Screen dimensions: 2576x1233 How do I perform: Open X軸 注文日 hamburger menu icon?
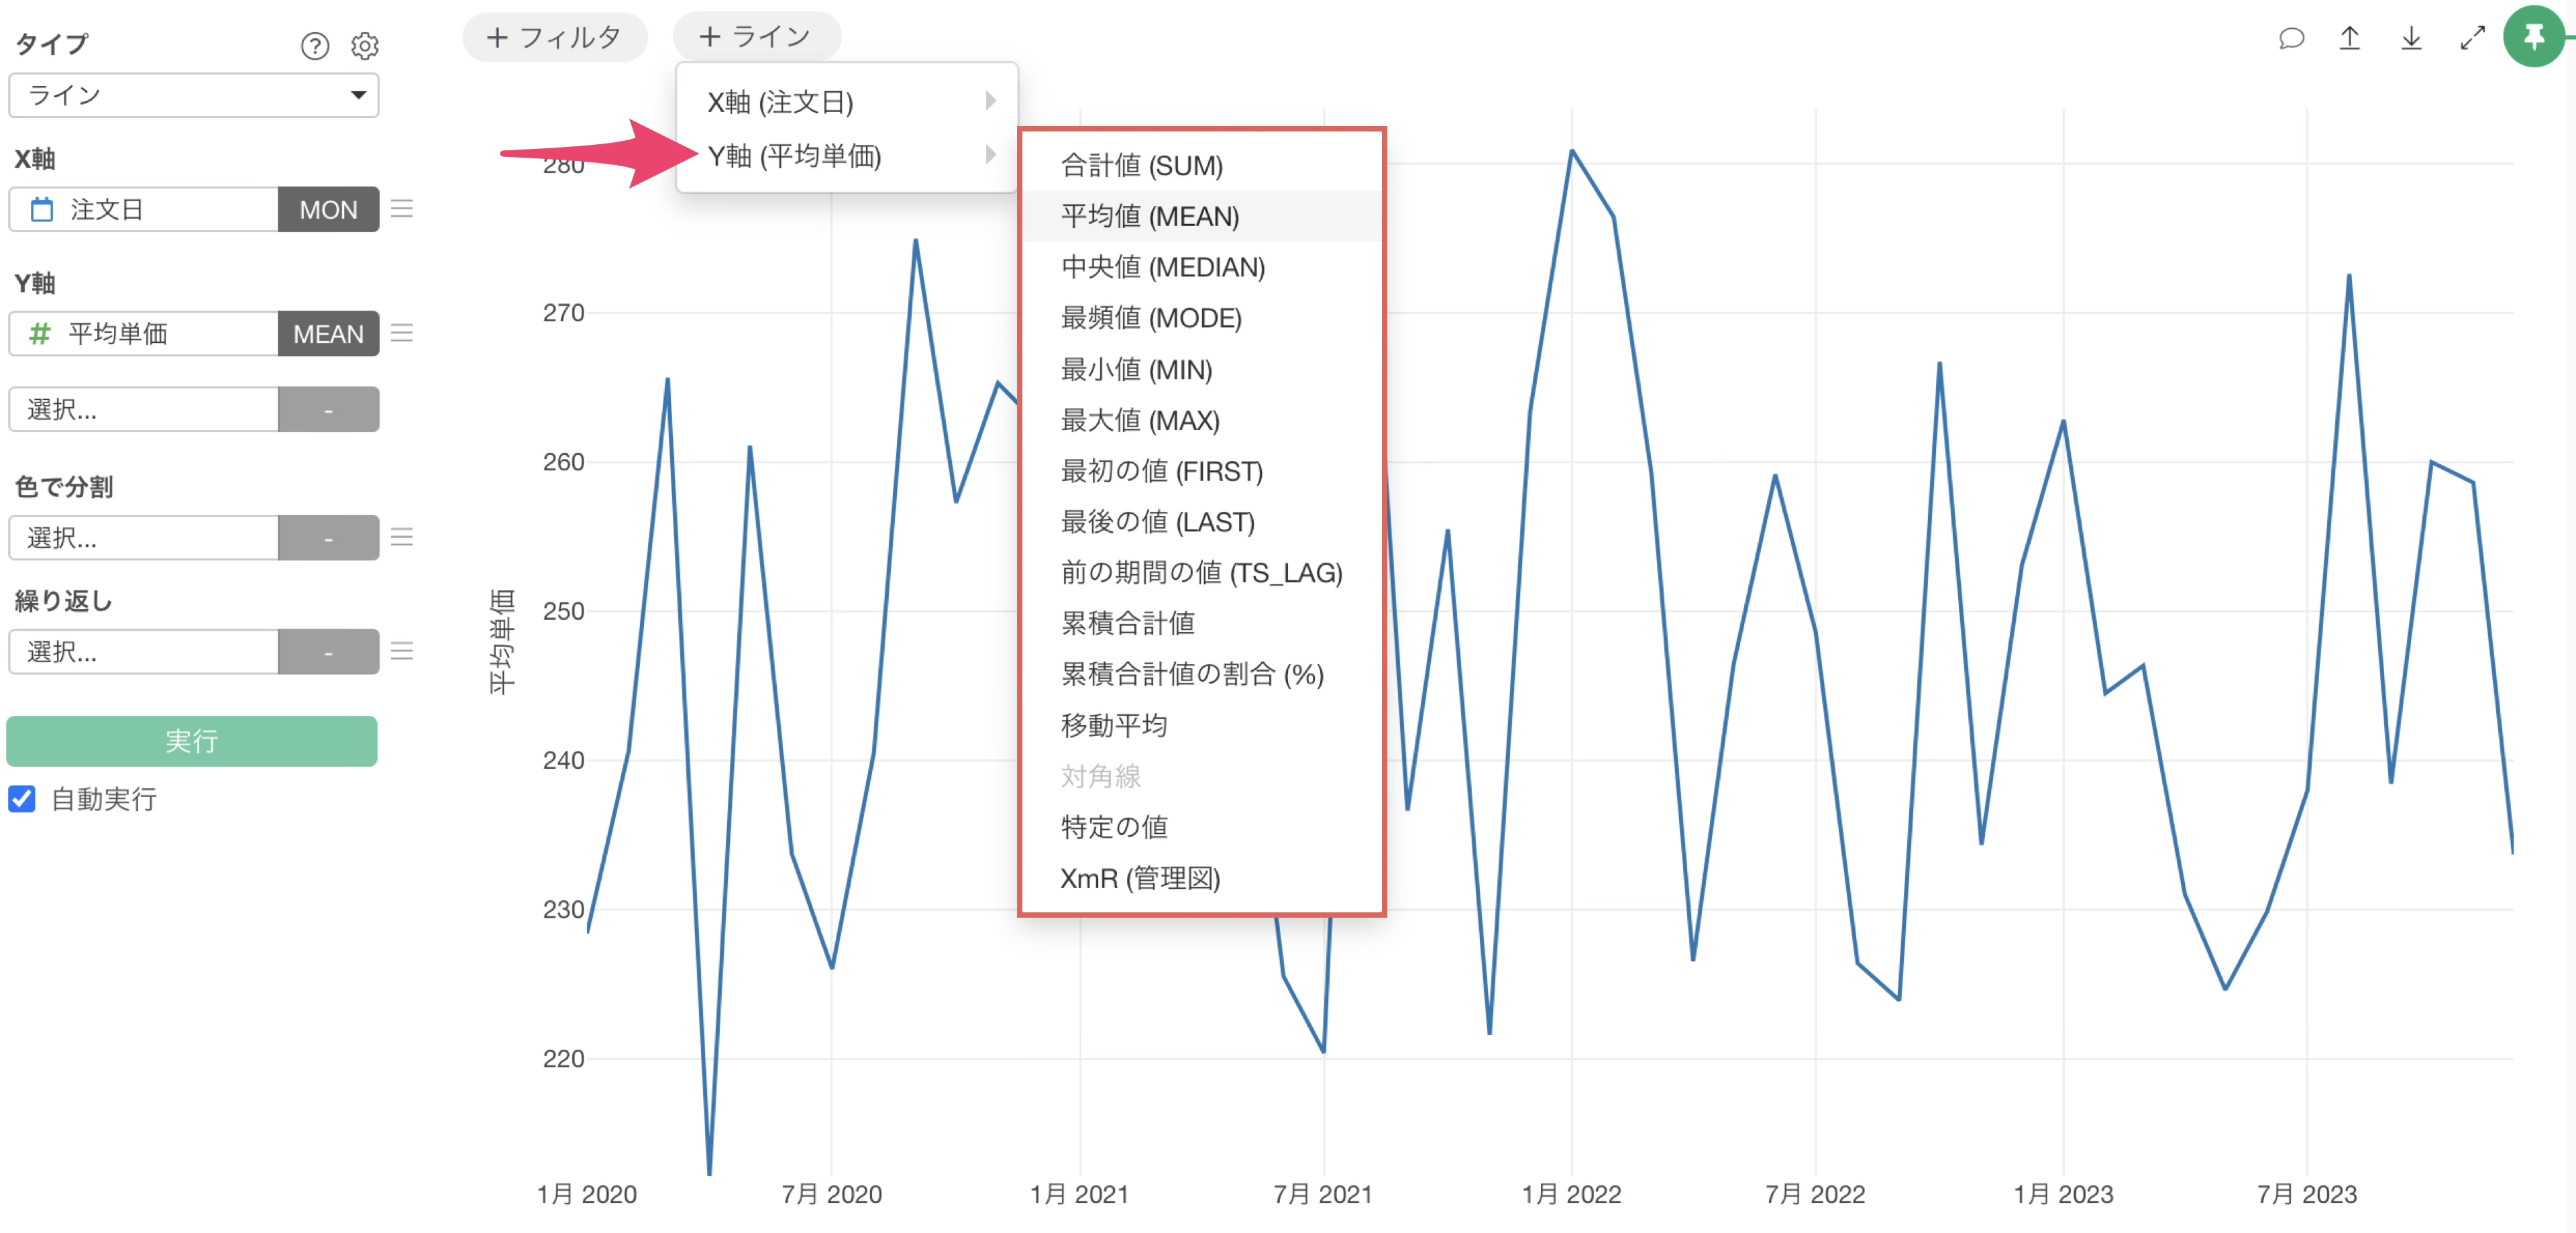402,209
